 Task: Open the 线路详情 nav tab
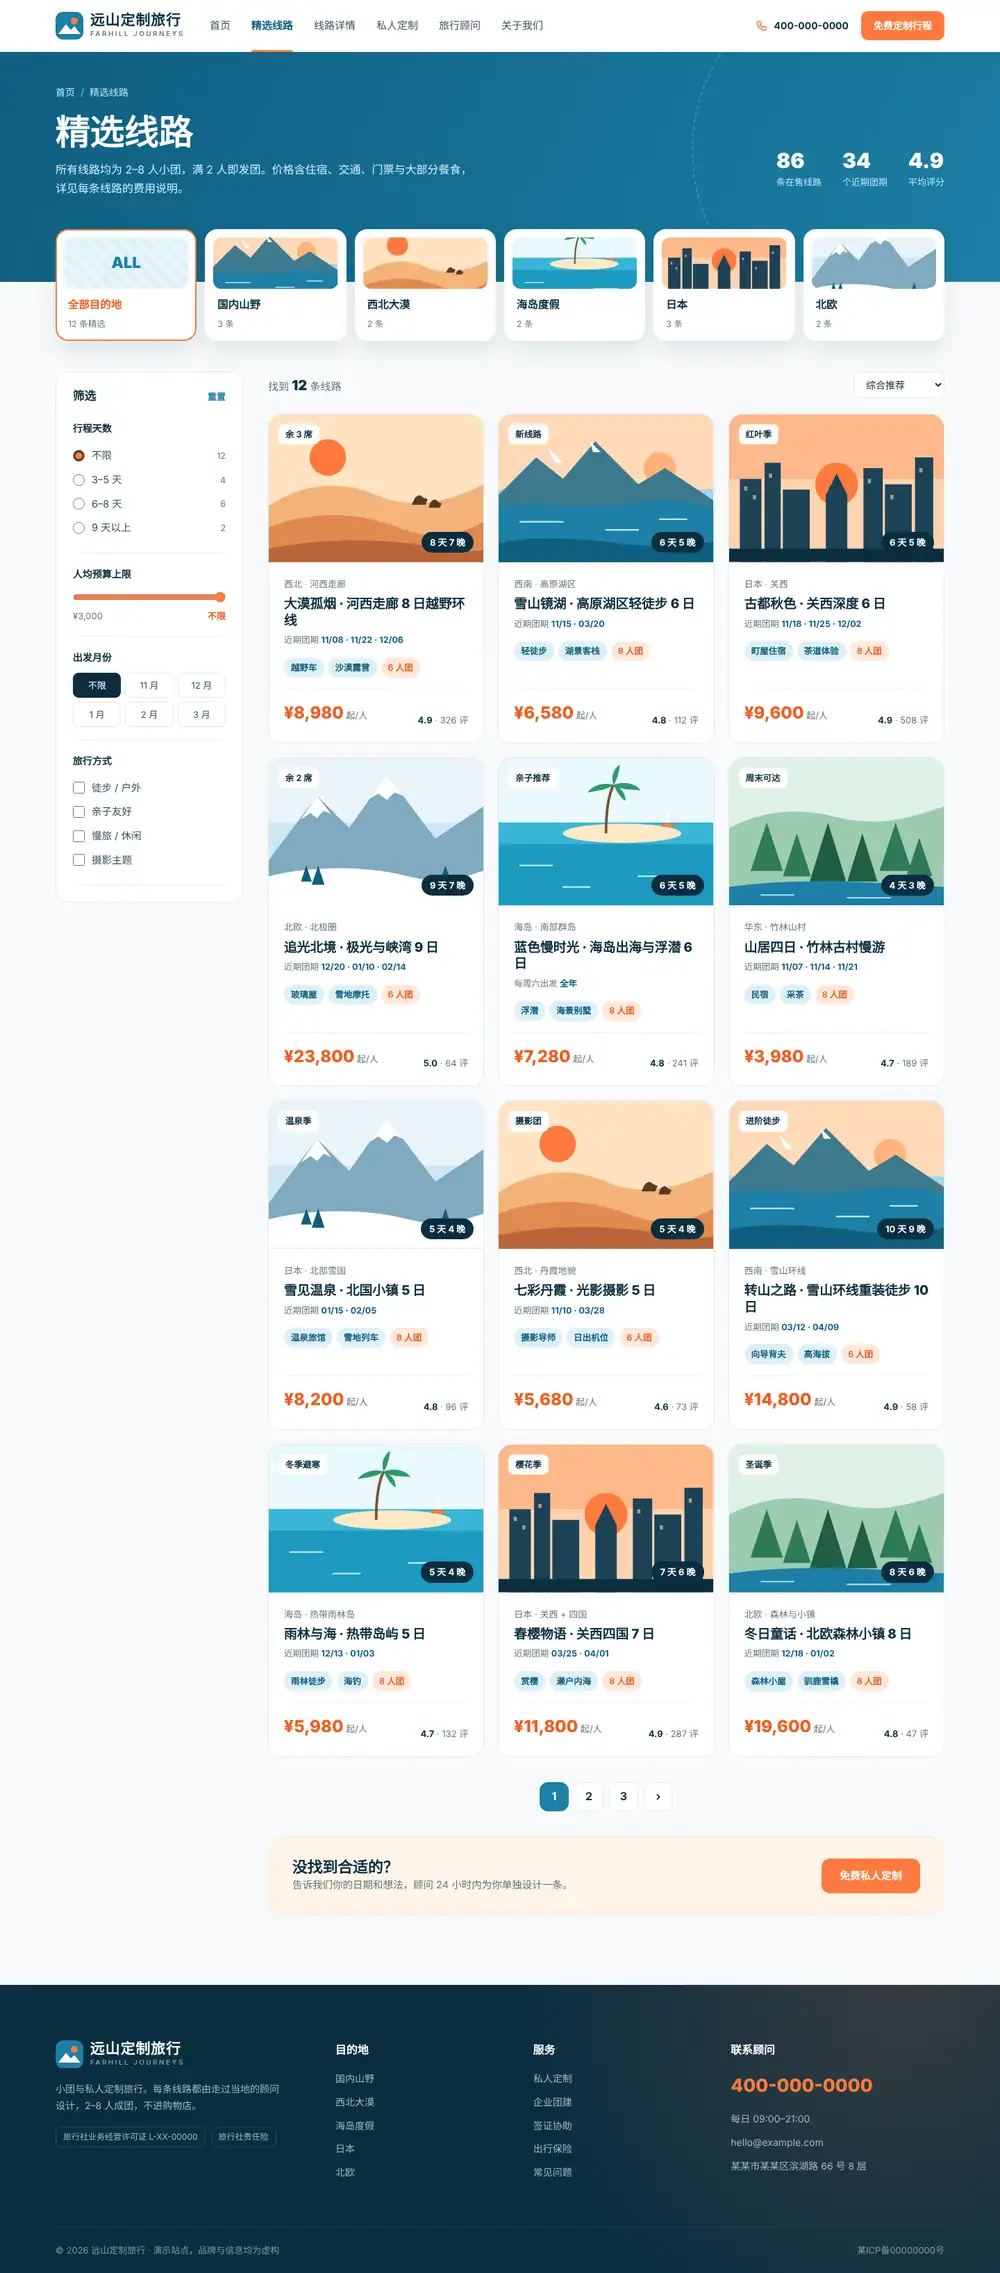pyautogui.click(x=334, y=26)
